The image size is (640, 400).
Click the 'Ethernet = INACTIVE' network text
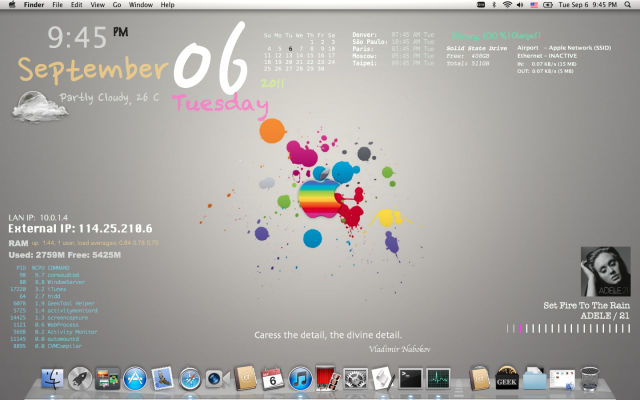click(547, 56)
